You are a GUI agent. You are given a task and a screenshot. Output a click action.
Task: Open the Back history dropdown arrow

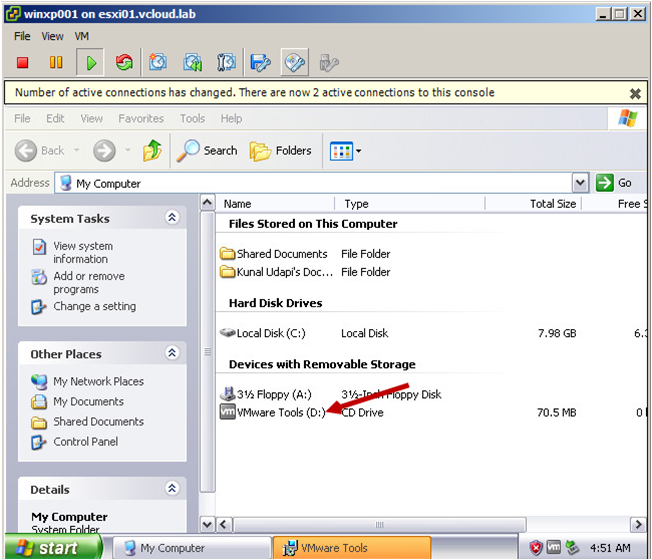point(77,150)
